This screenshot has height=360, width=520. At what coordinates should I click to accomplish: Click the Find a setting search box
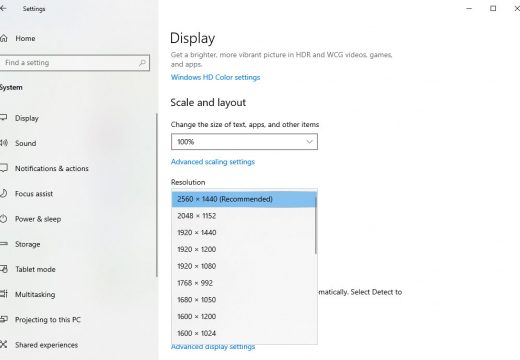(x=75, y=63)
